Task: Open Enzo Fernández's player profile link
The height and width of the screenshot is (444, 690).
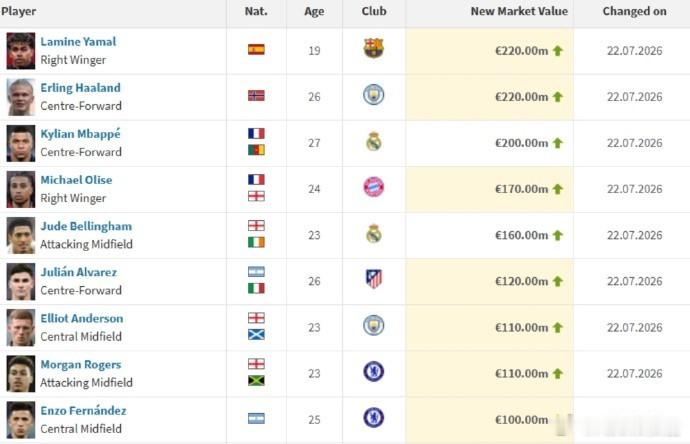Action: coord(83,411)
